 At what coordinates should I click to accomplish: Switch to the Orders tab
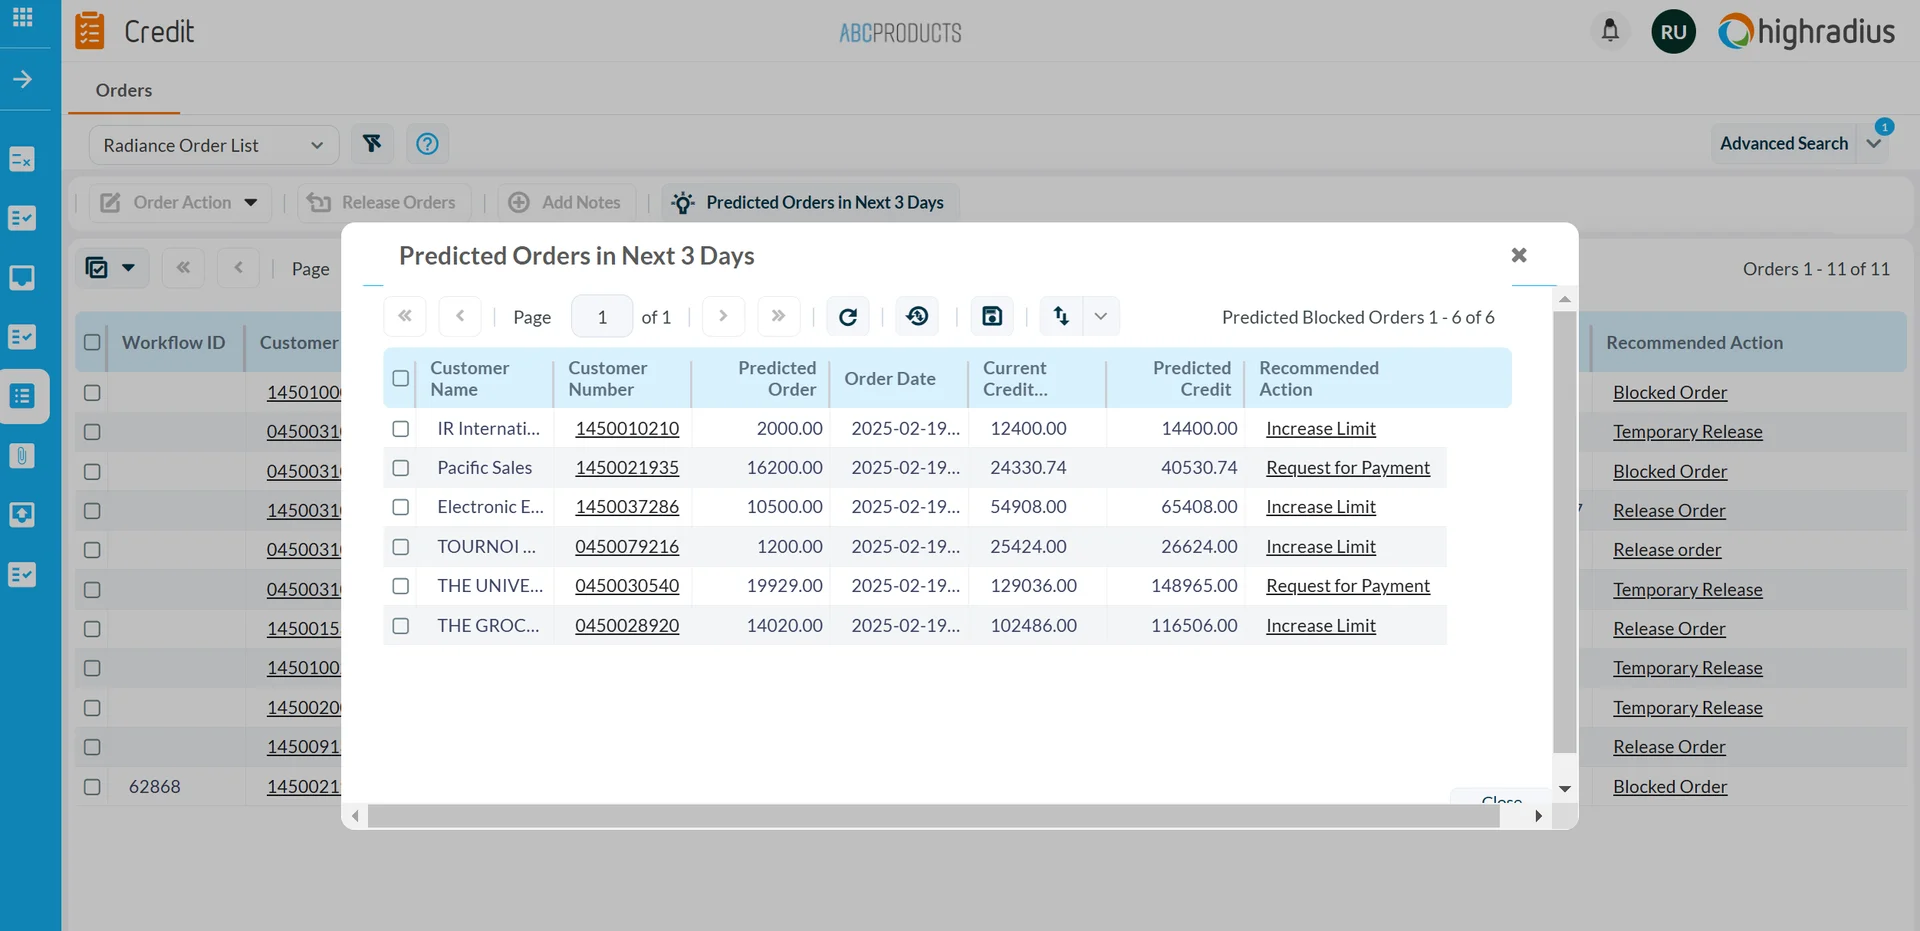(124, 90)
